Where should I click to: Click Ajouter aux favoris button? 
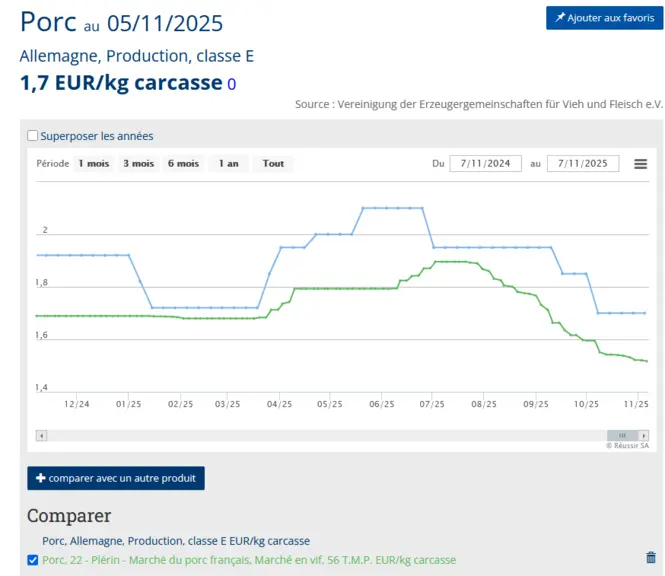coord(604,18)
